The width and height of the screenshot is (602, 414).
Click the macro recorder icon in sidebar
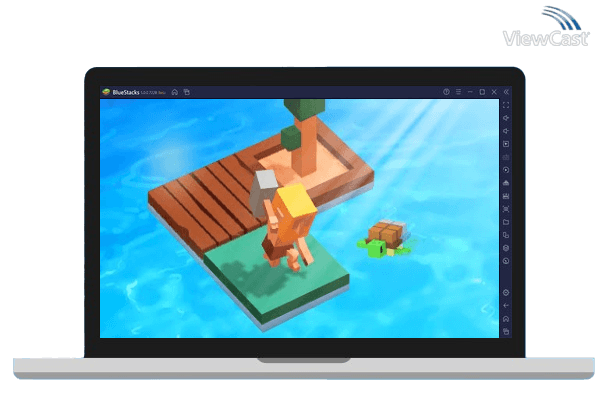(x=506, y=196)
